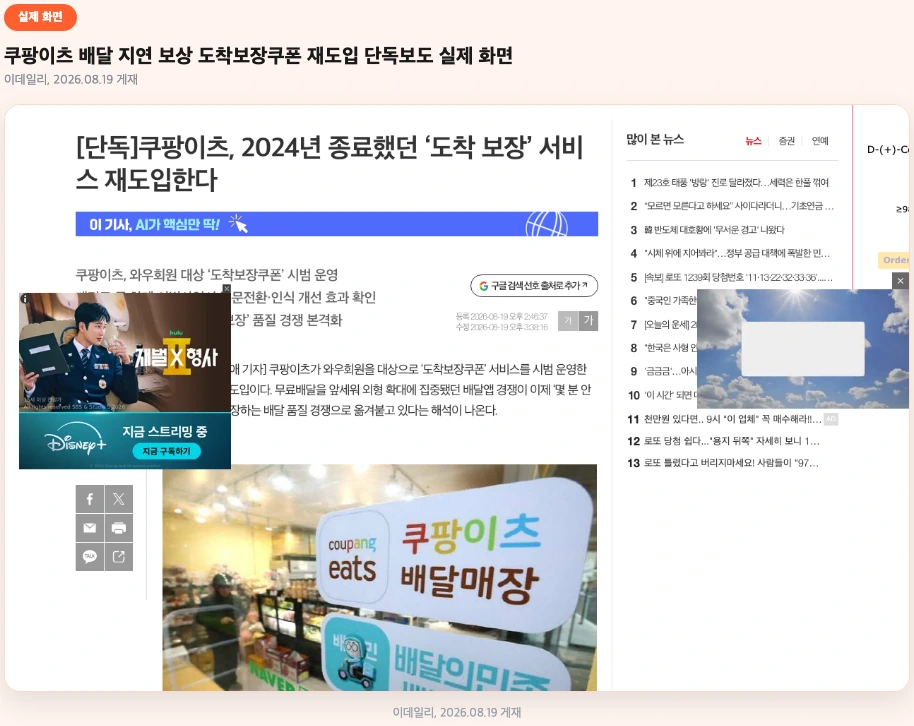Click the Coupang Eats storefront article photo
Image resolution: width=914 pixels, height=726 pixels.
click(x=379, y=577)
